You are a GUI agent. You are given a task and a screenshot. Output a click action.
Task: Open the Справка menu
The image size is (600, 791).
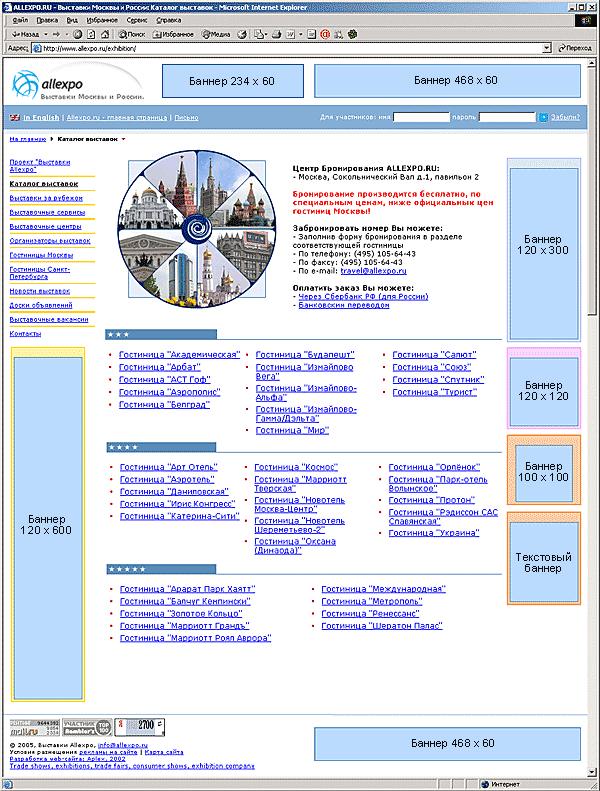[169, 20]
